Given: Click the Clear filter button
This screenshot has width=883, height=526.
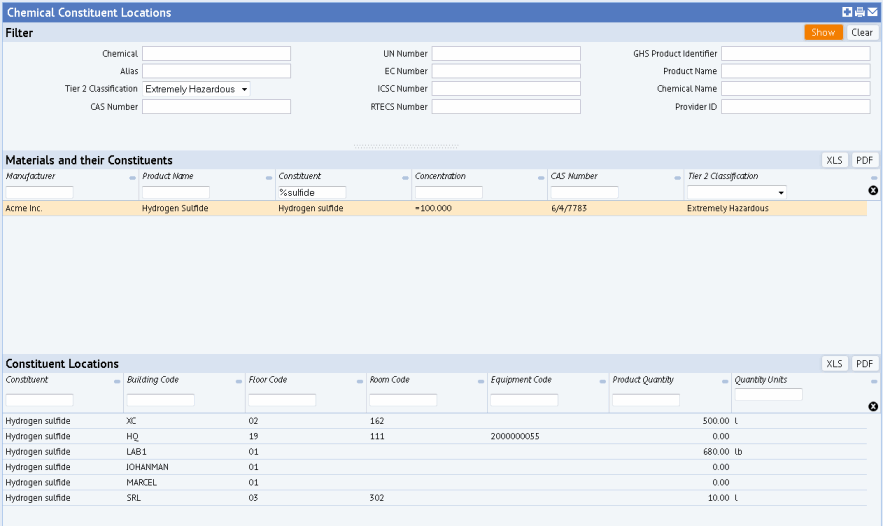Looking at the screenshot, I should [x=862, y=32].
